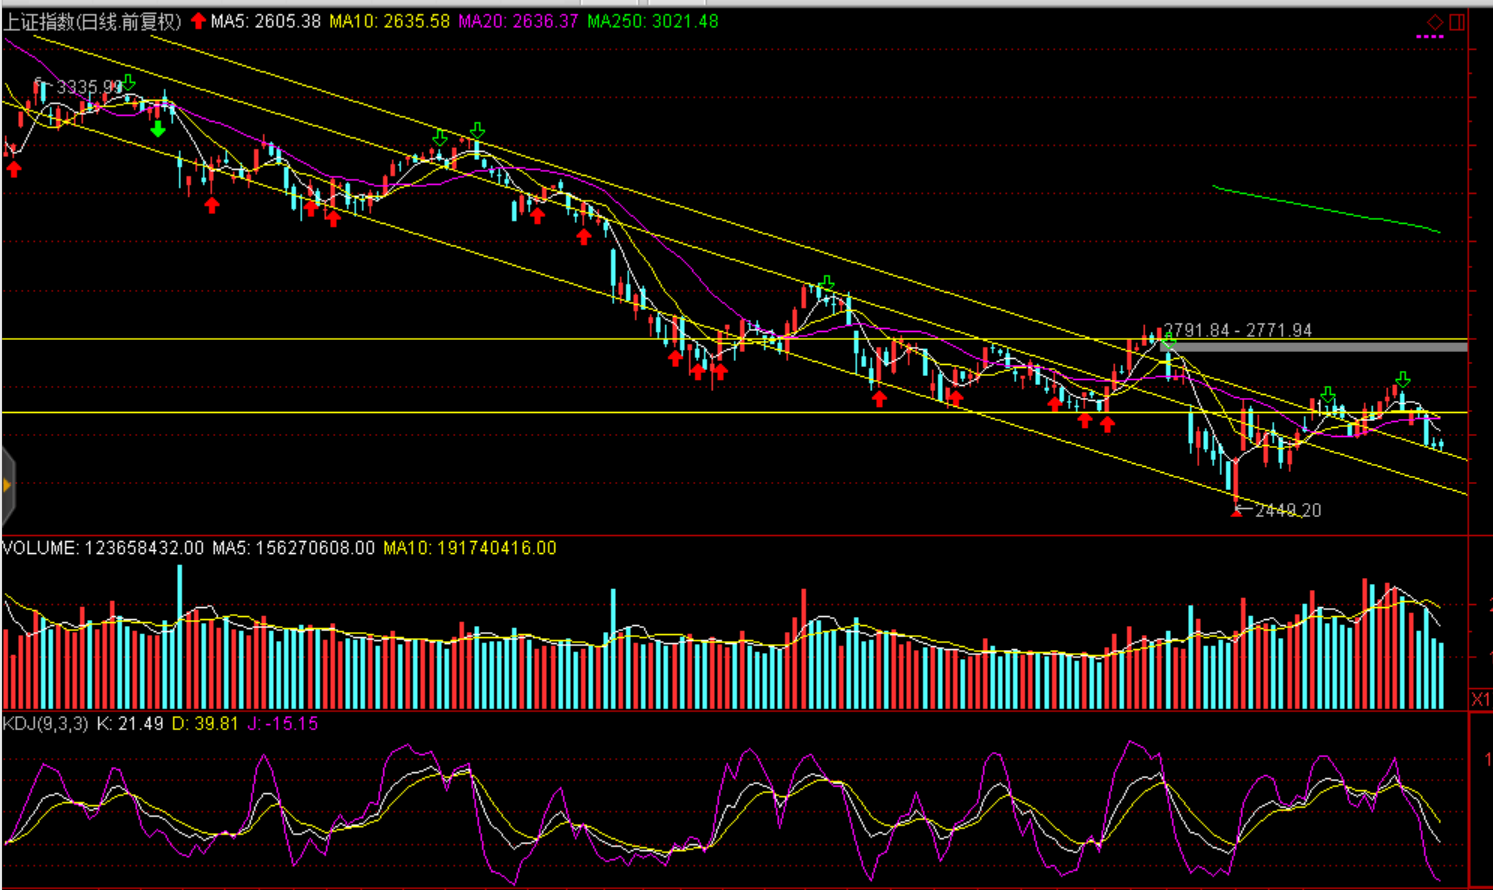Select the MA5 moving average label
This screenshot has height=890, width=1493.
tap(265, 21)
